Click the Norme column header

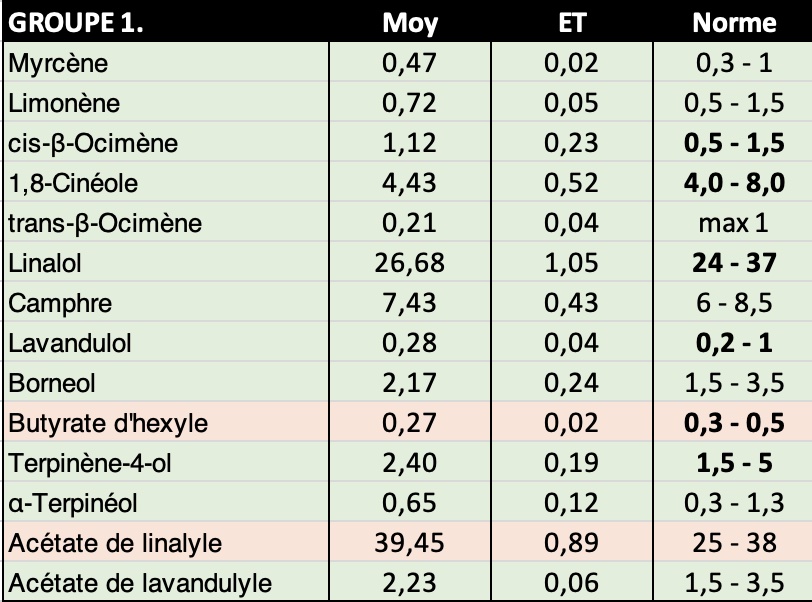[x=733, y=22]
